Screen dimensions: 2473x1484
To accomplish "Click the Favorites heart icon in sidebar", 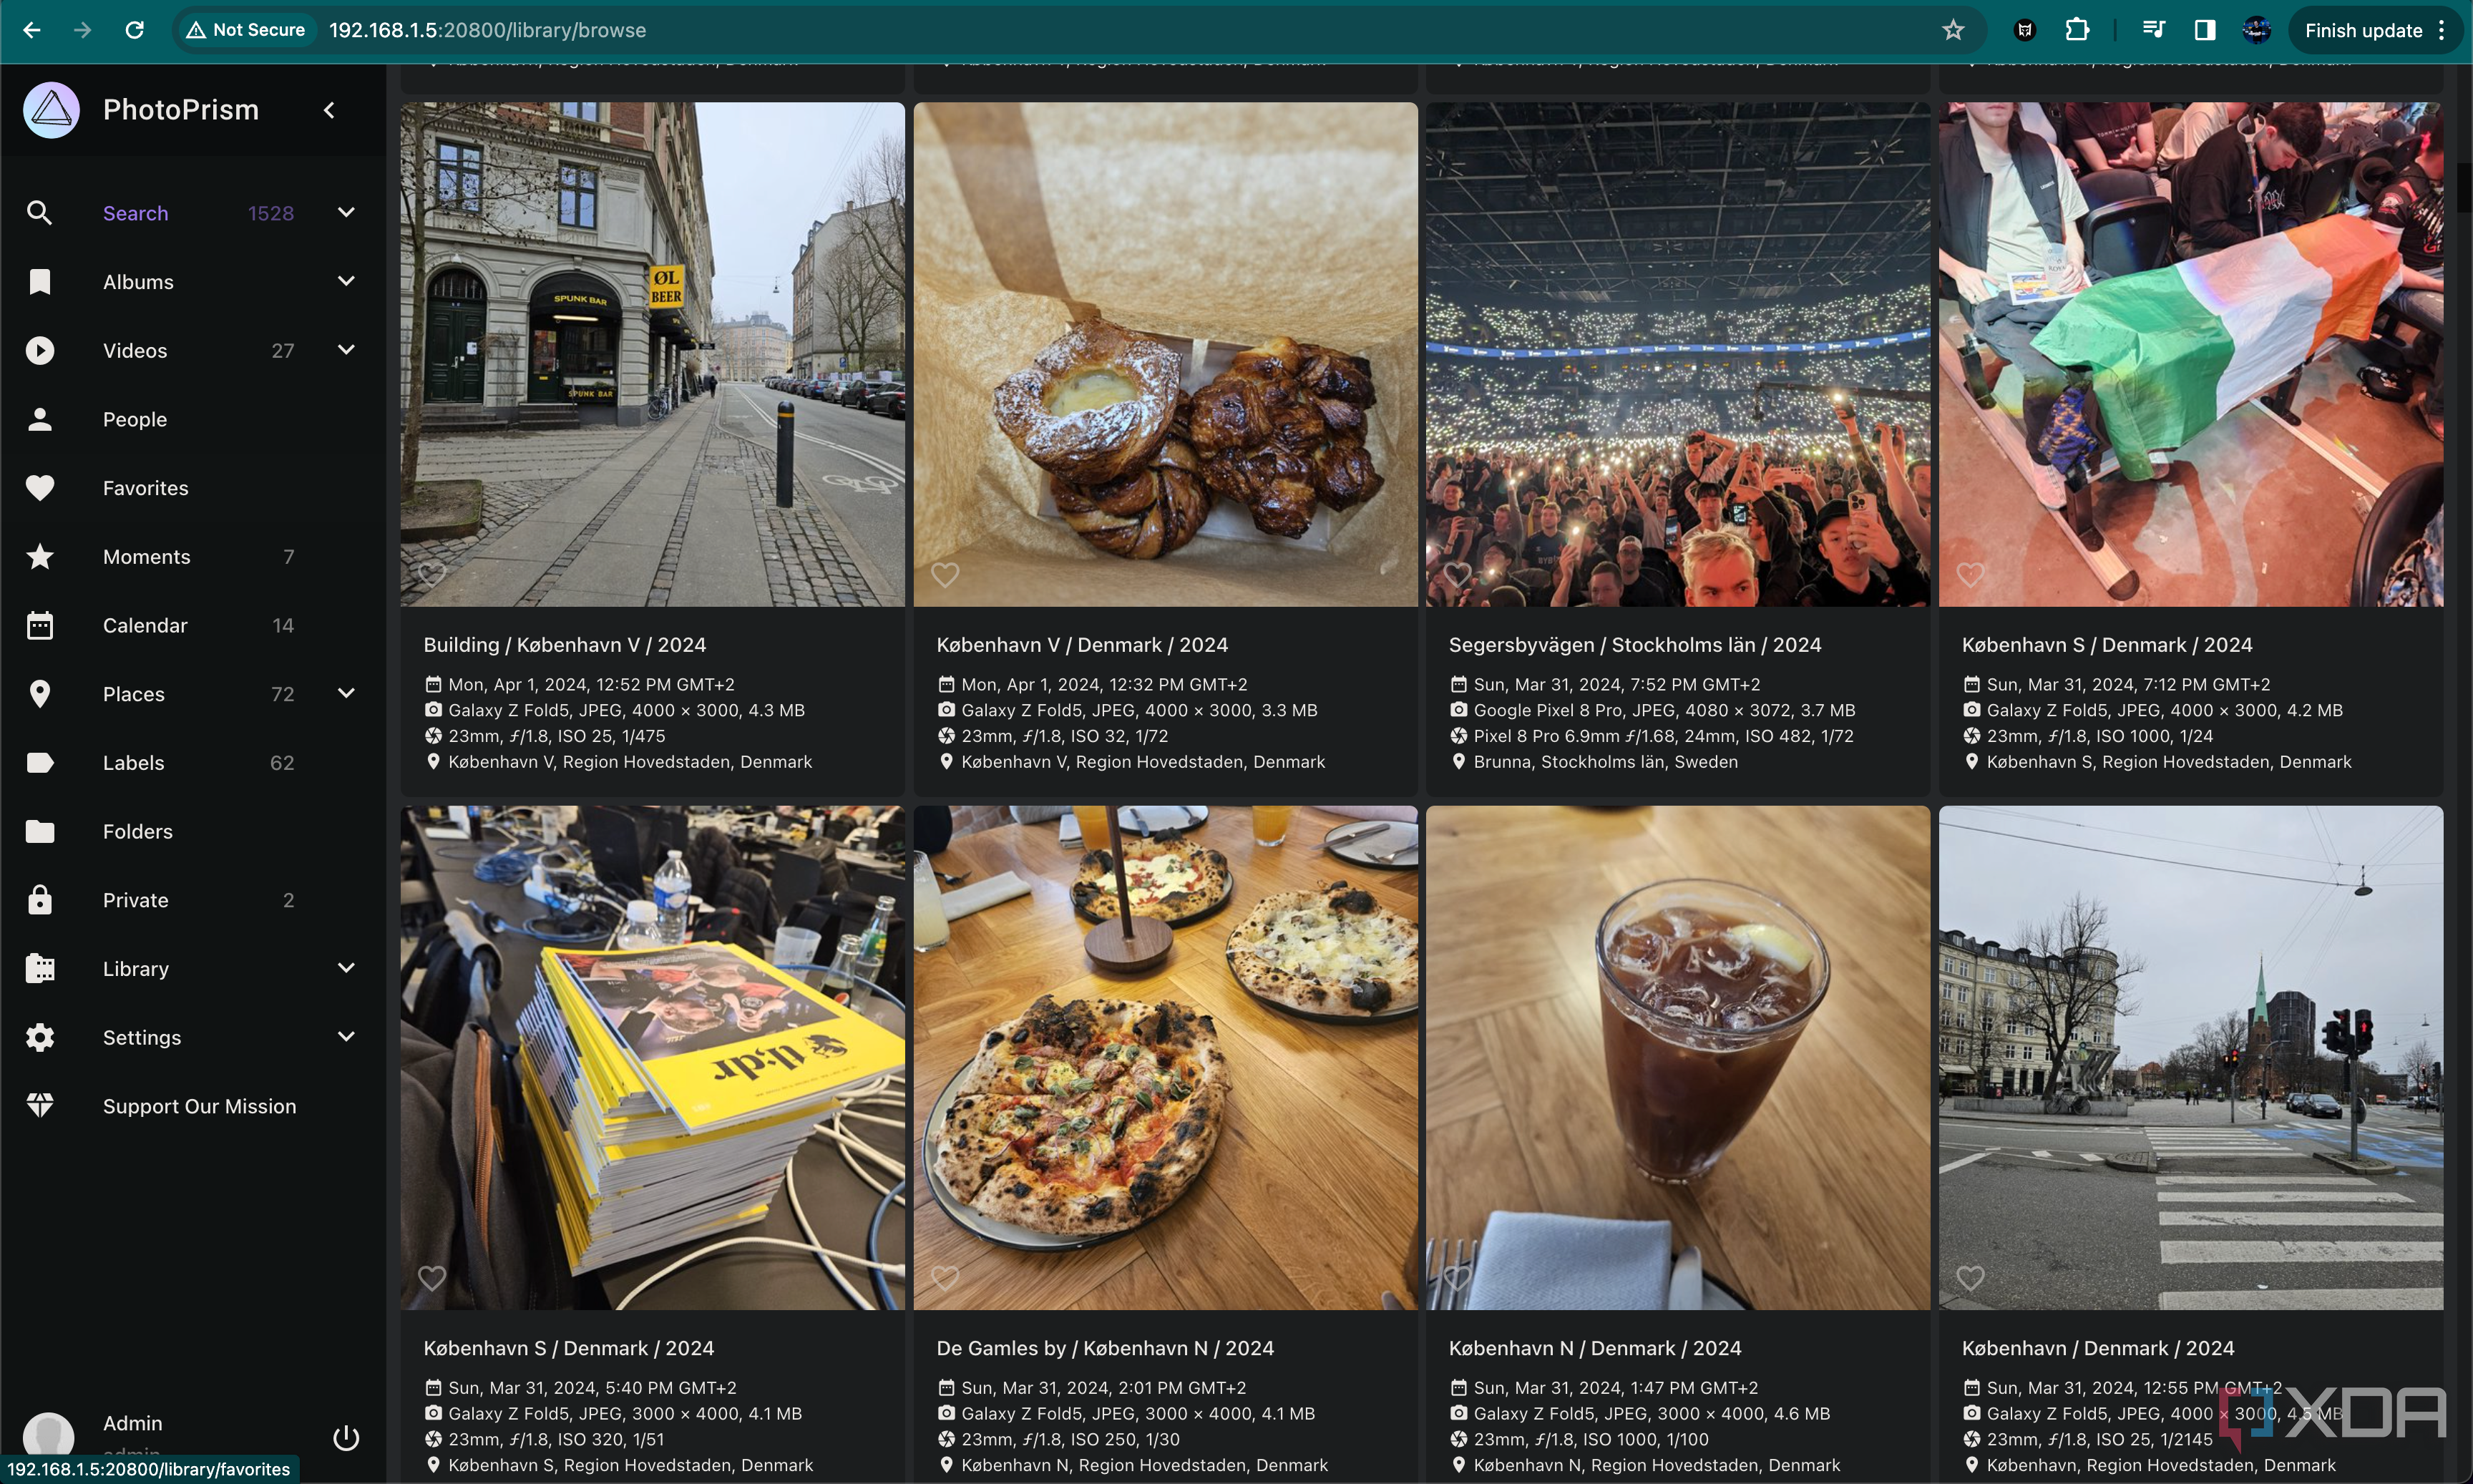I will click(x=39, y=488).
